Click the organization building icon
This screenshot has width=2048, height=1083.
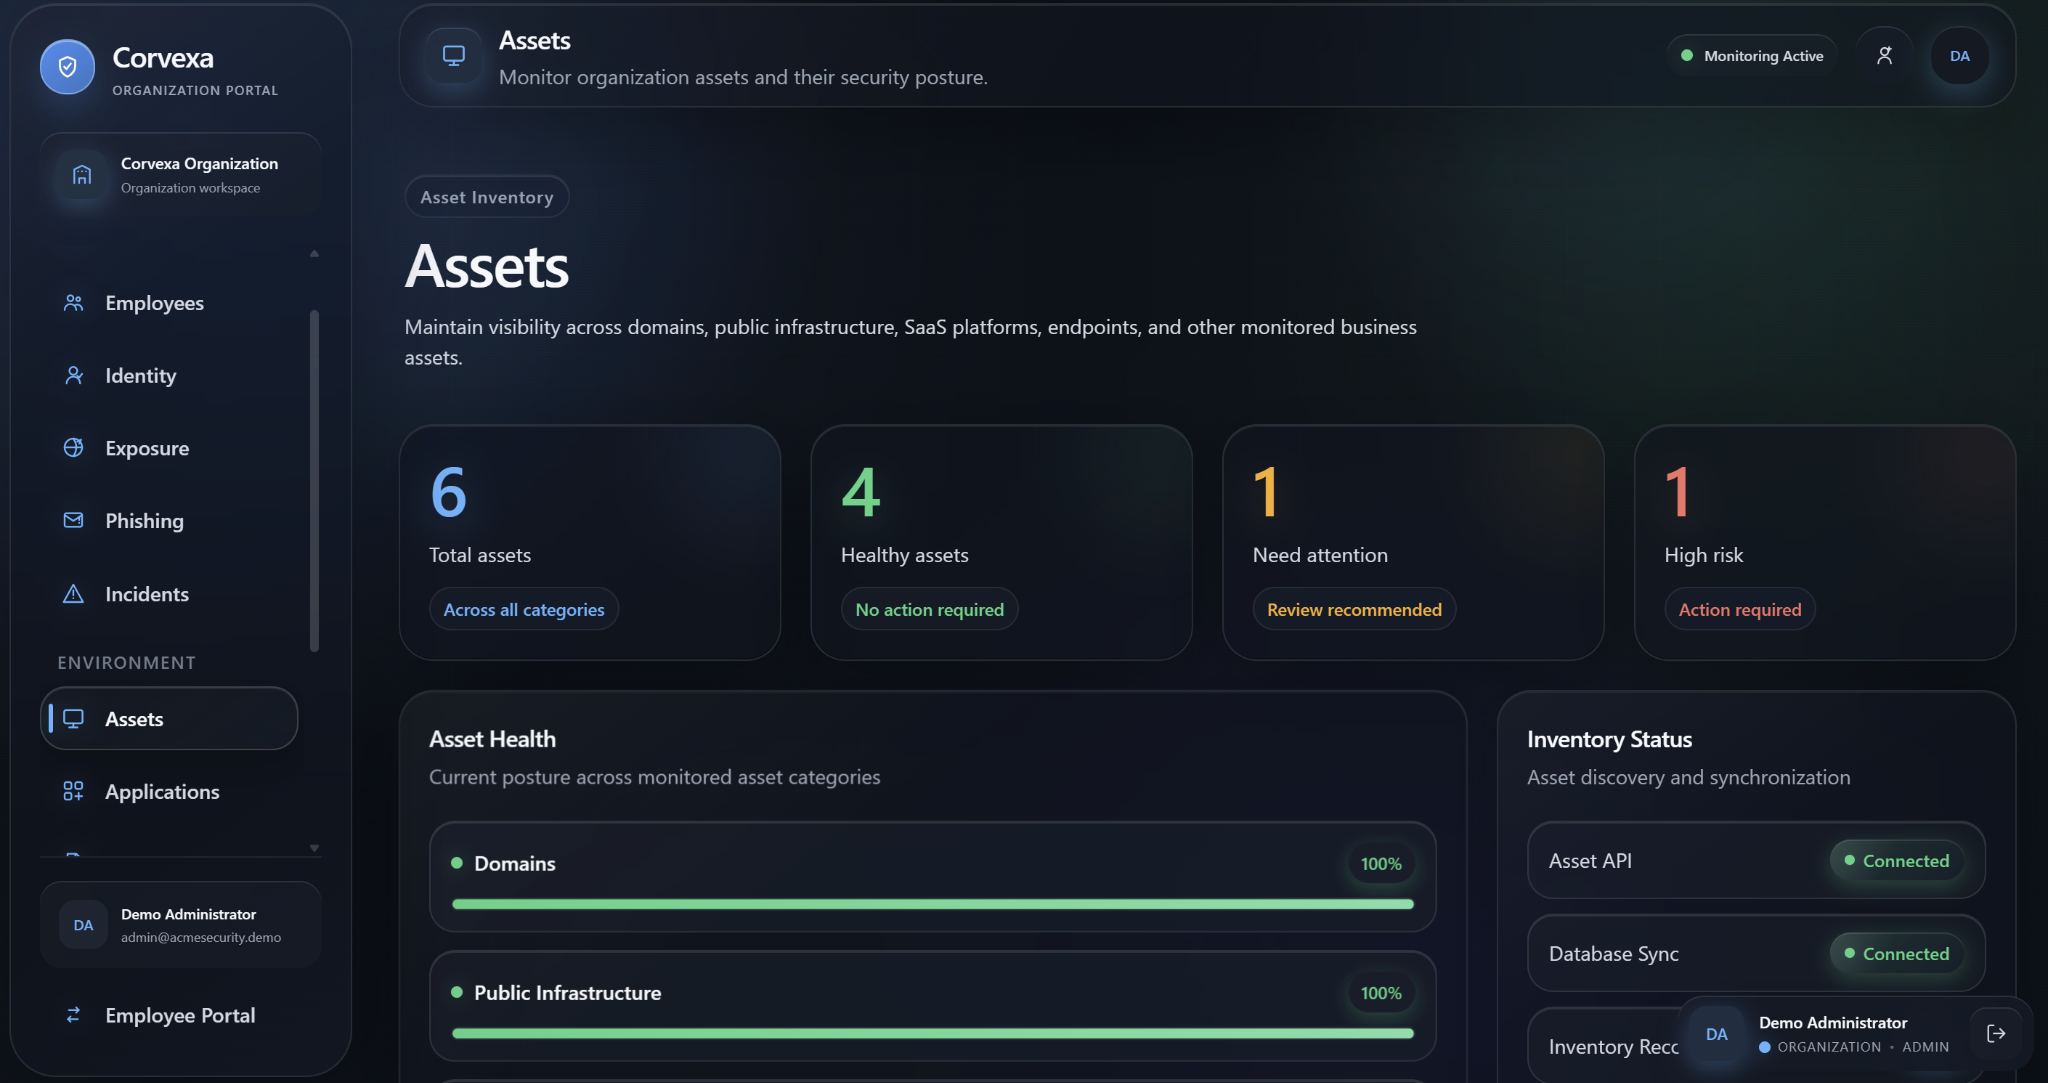click(x=82, y=175)
